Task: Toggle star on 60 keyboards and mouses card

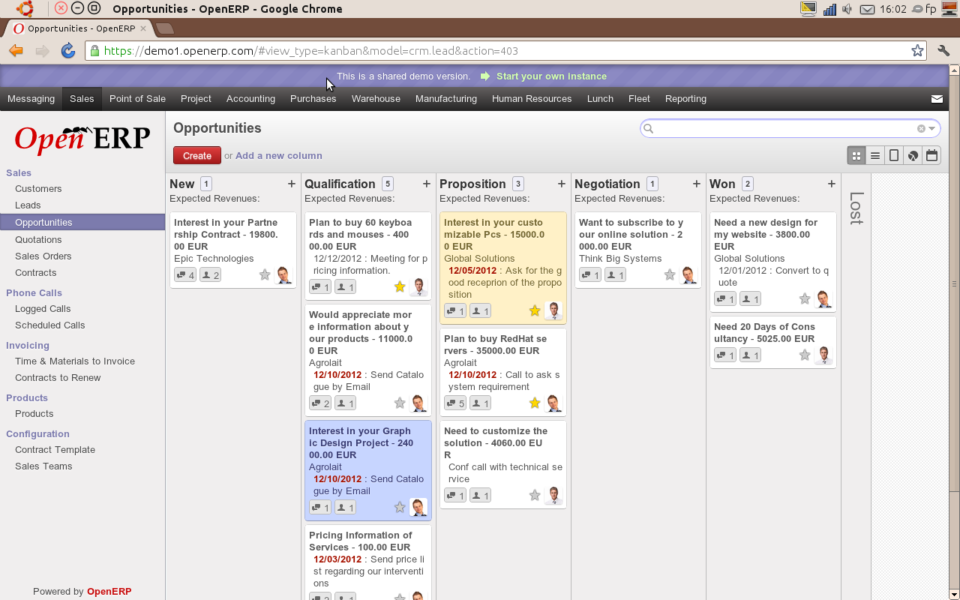Action: (400, 287)
